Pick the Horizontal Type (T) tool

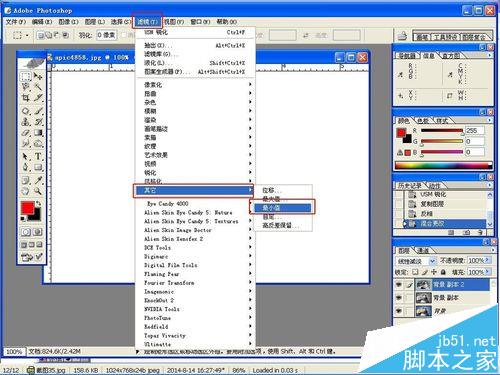pos(38,156)
